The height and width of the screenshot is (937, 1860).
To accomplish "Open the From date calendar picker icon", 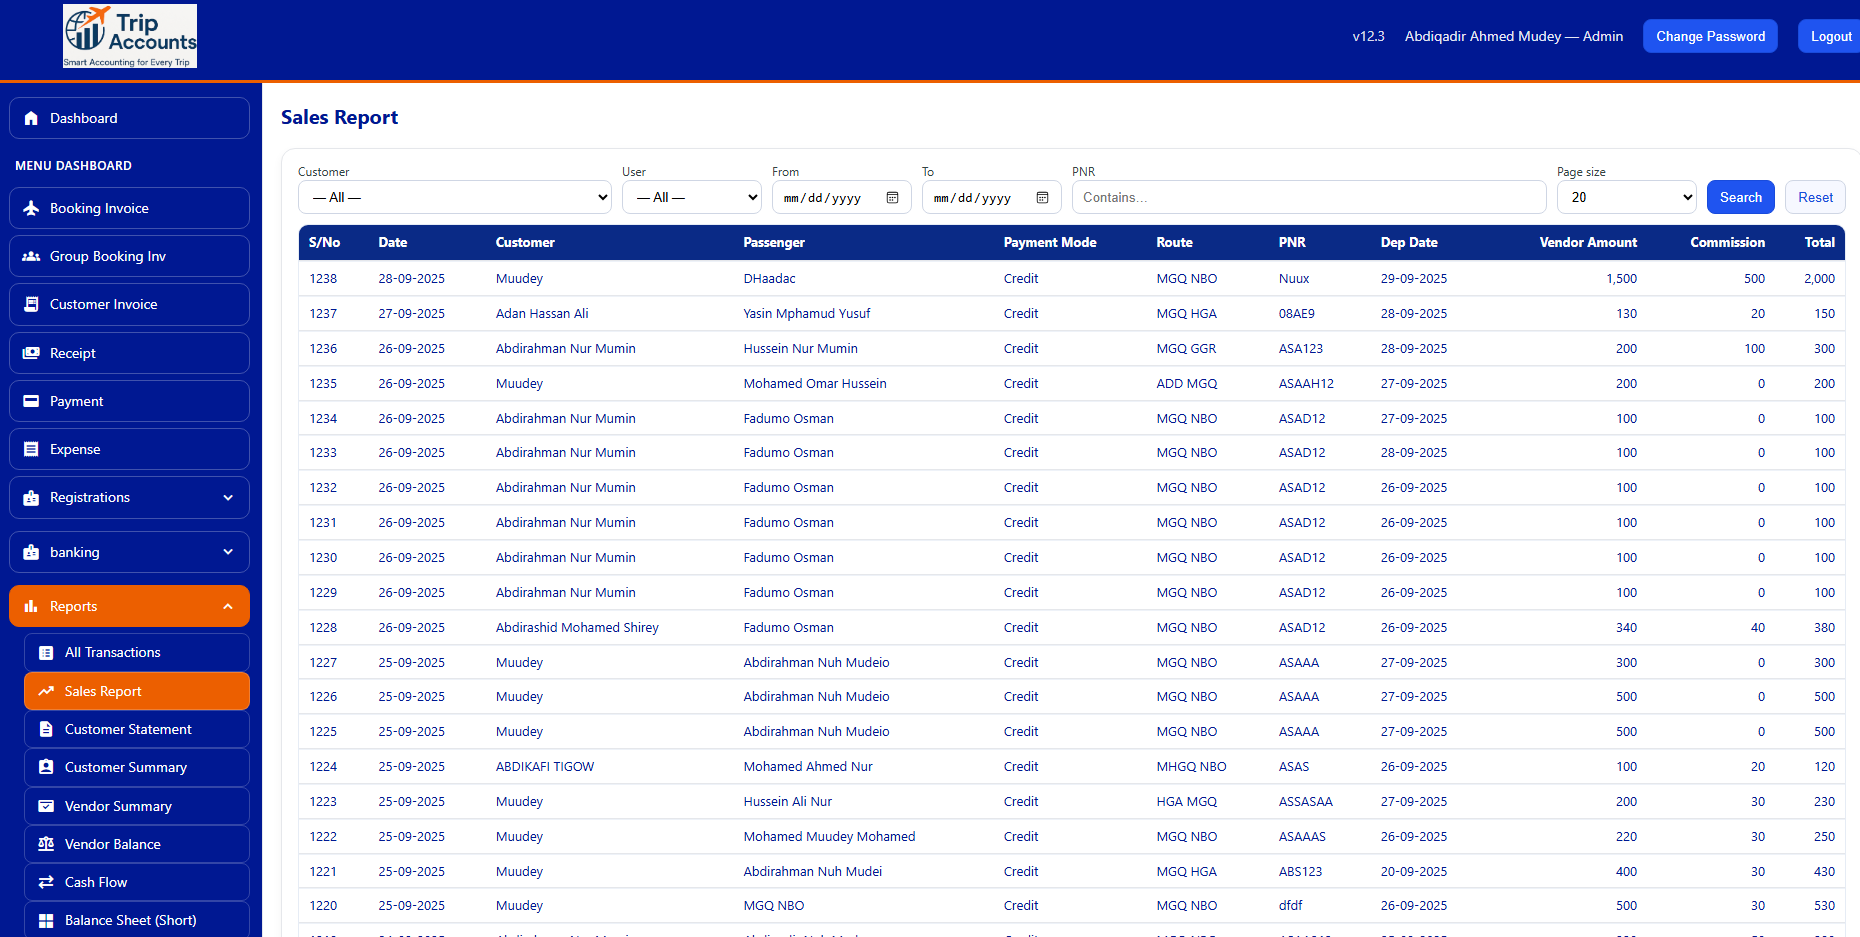I will click(x=892, y=198).
